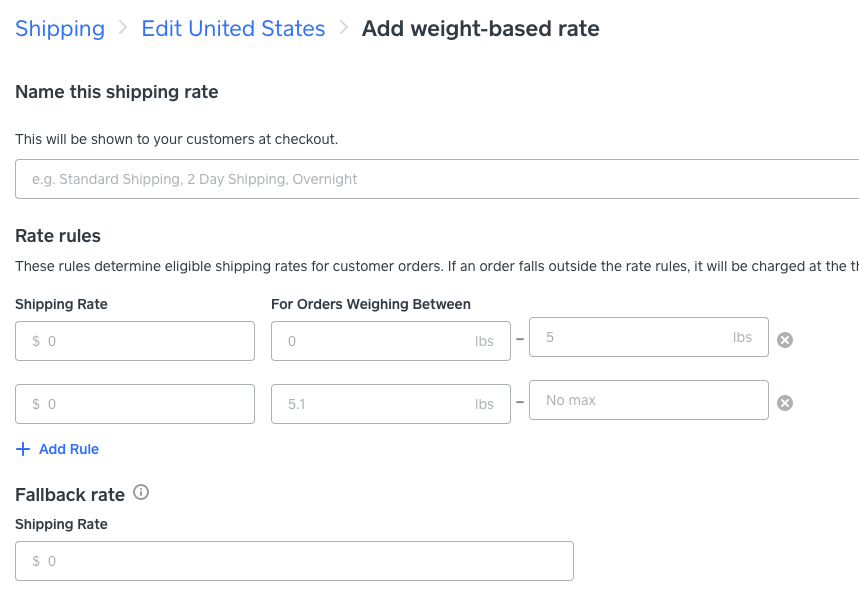Click the Fallback rate heading text
The height and width of the screenshot is (594, 859).
click(70, 494)
